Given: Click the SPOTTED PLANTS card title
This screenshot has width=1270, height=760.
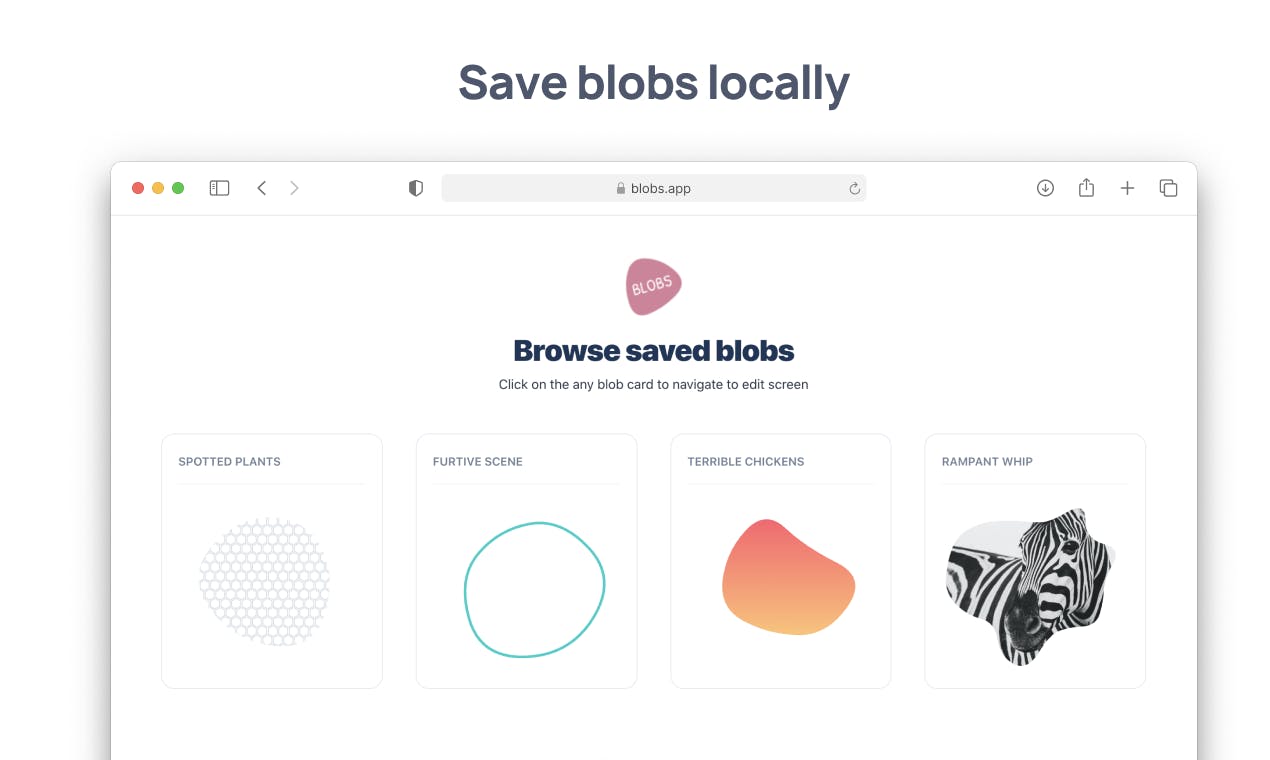Looking at the screenshot, I should click(x=229, y=462).
